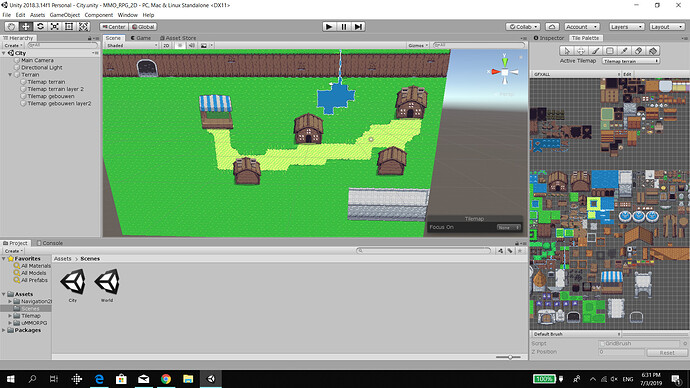Step forward one frame
Image resolution: width=690 pixels, height=388 pixels.
[359, 26]
